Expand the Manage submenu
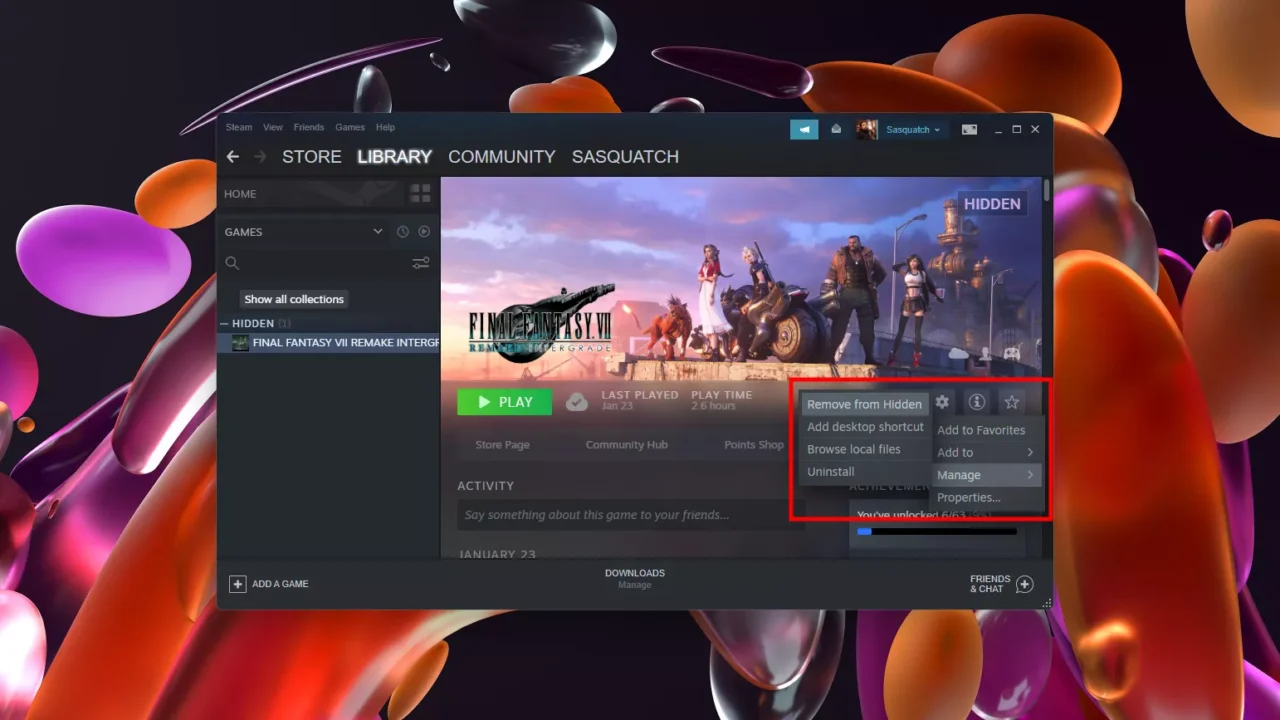The image size is (1280, 720). (988, 475)
